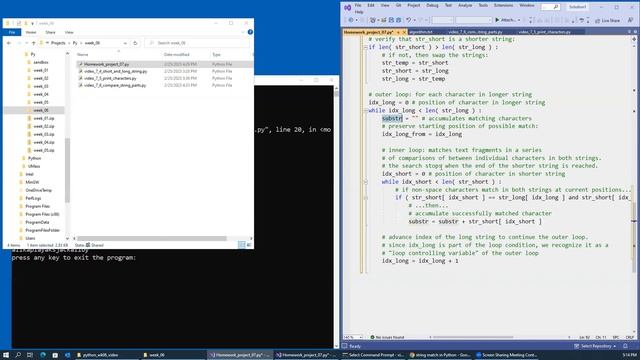Select video_7_6_compare_string_parts.py file in Explorer
The width and height of the screenshot is (640, 360).
tap(115, 85)
